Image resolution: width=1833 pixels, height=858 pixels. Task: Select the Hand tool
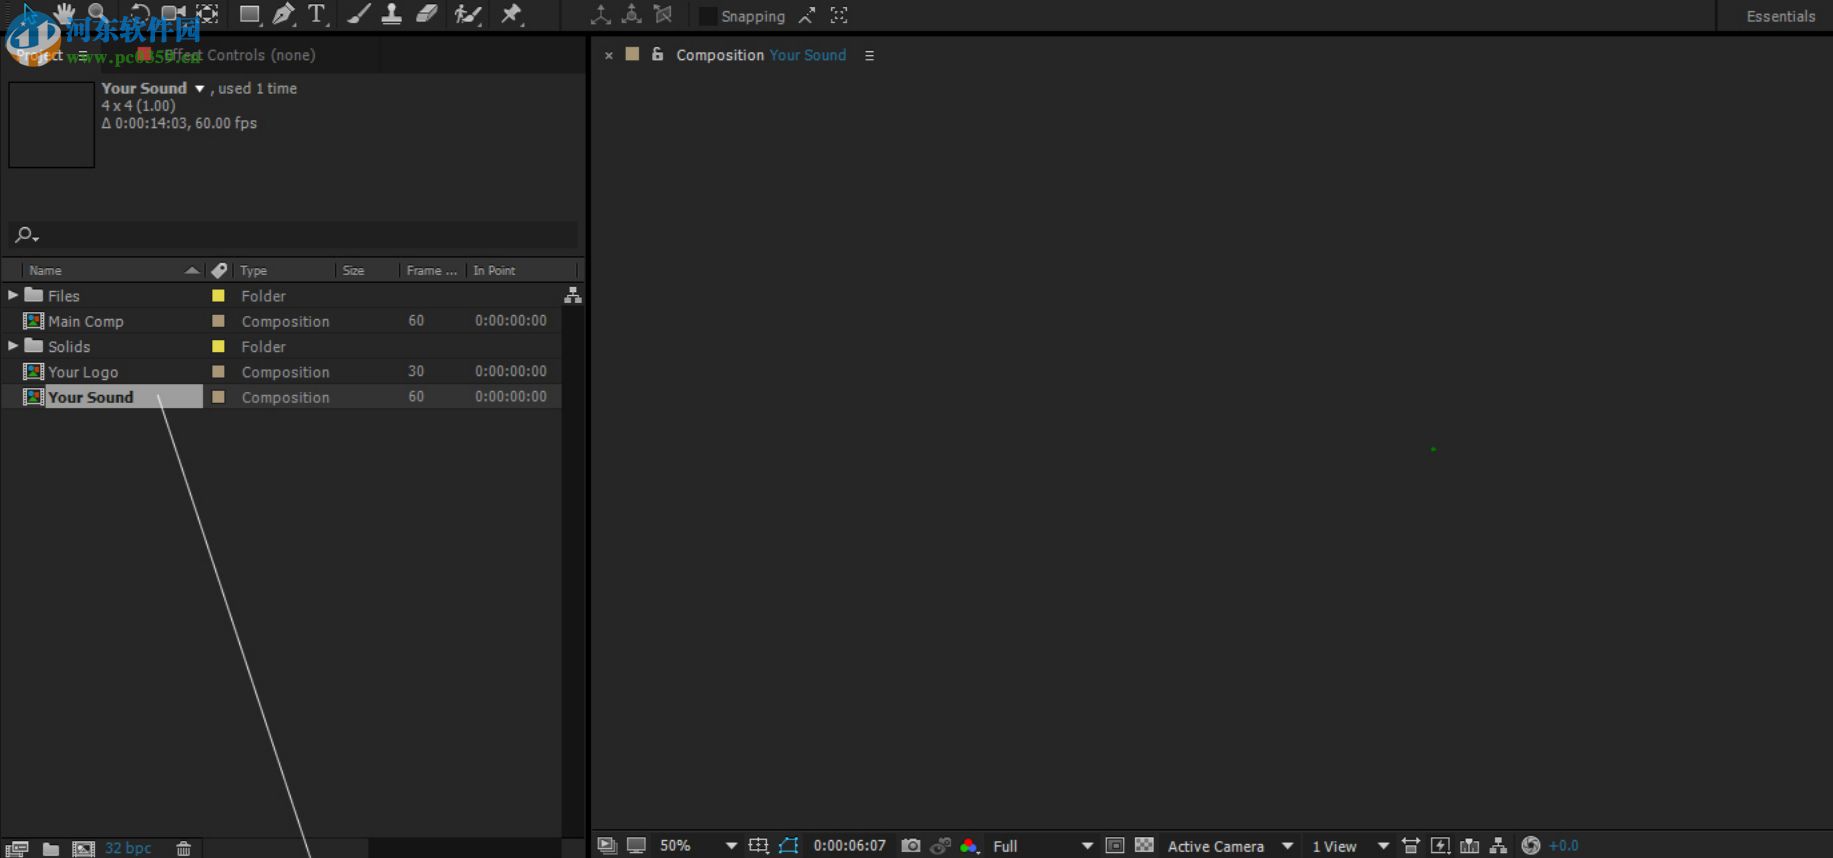(65, 14)
